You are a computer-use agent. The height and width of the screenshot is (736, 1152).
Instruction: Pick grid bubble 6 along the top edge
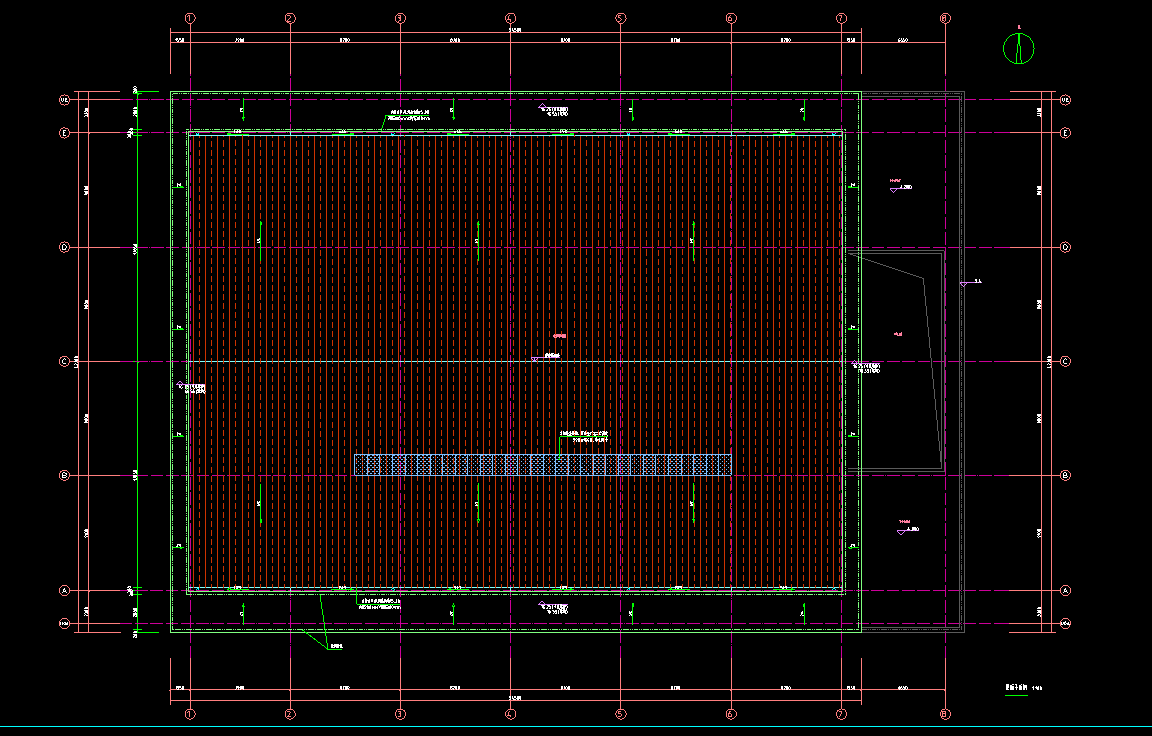[x=730, y=18]
